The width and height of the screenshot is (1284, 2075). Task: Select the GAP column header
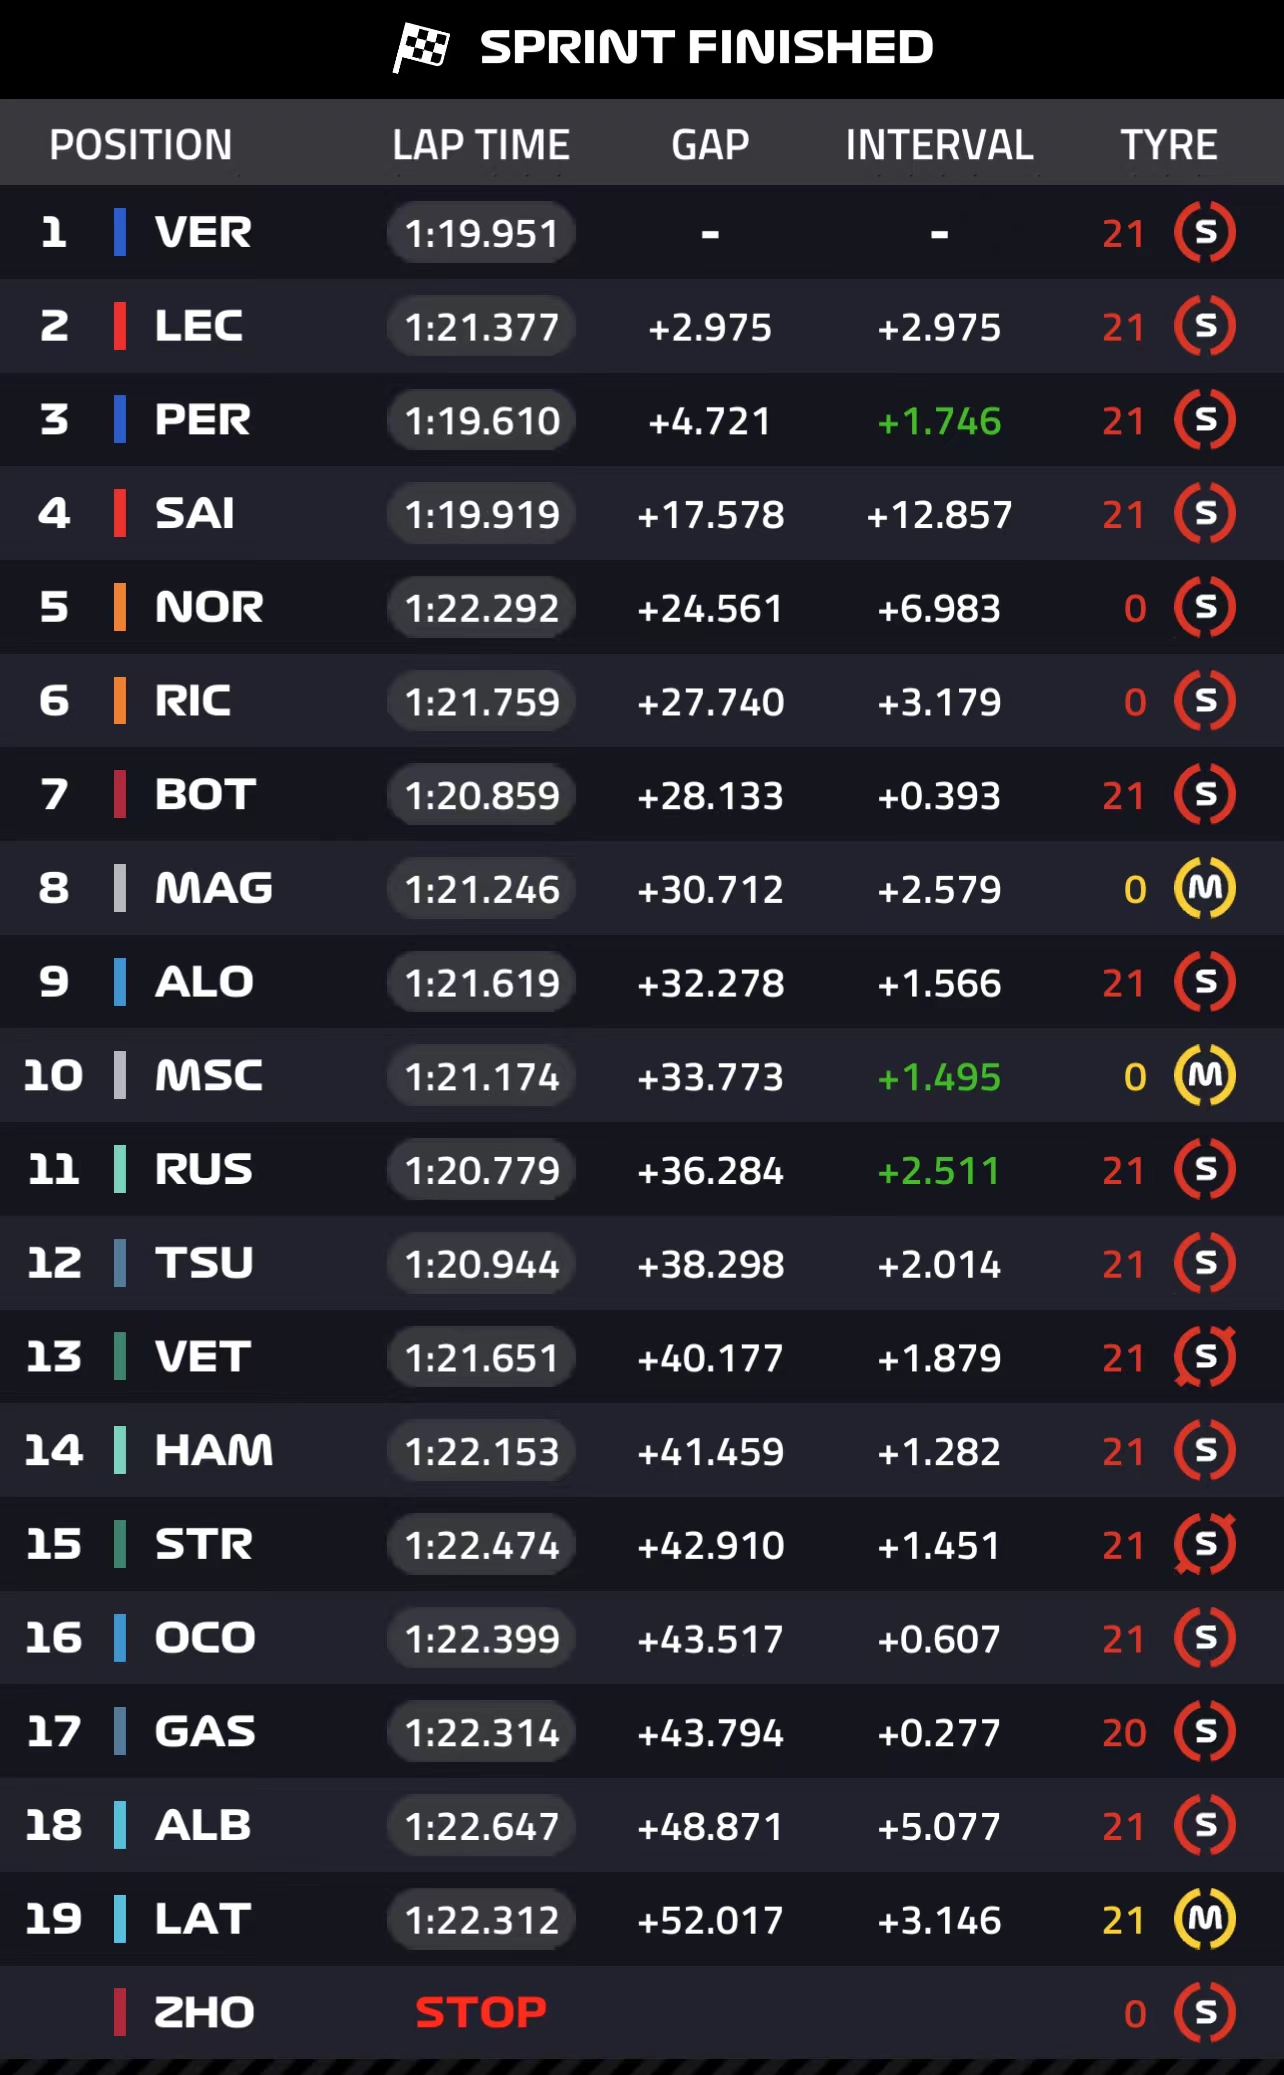pos(710,145)
